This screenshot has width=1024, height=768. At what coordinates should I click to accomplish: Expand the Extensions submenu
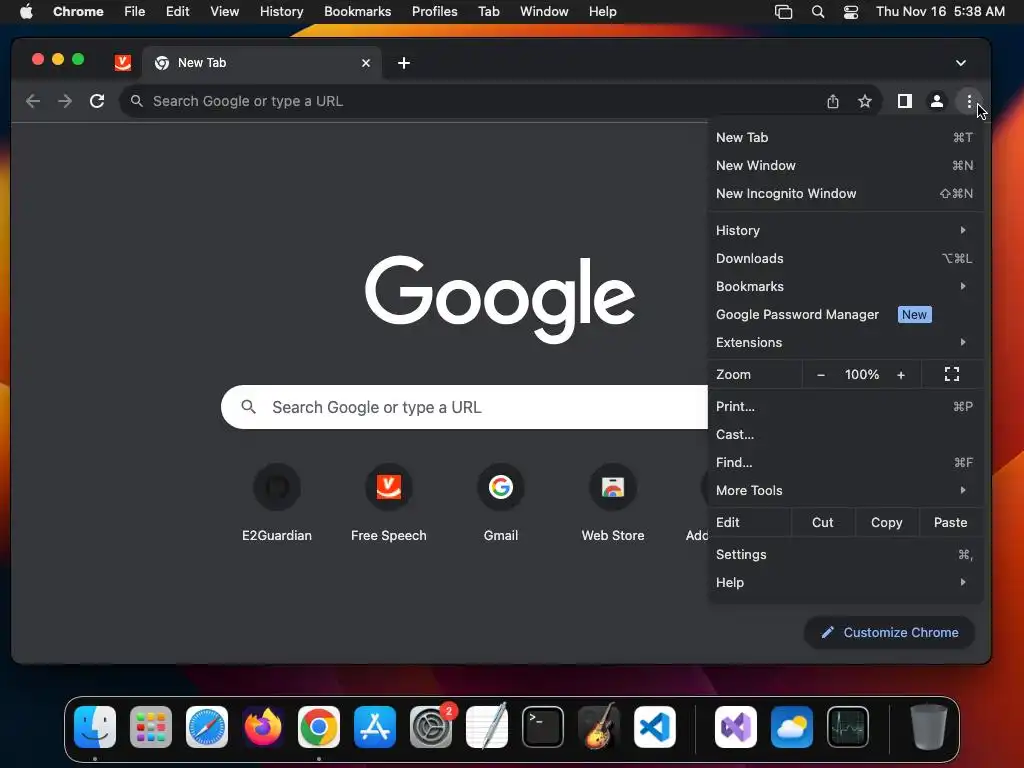coord(845,342)
